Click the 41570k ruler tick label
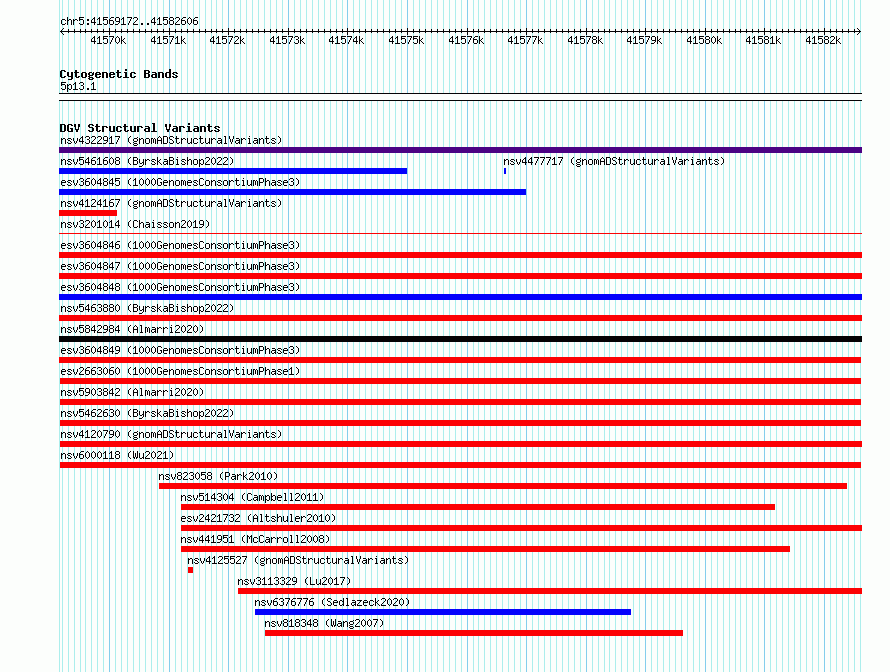The height and width of the screenshot is (672, 890). click(108, 40)
